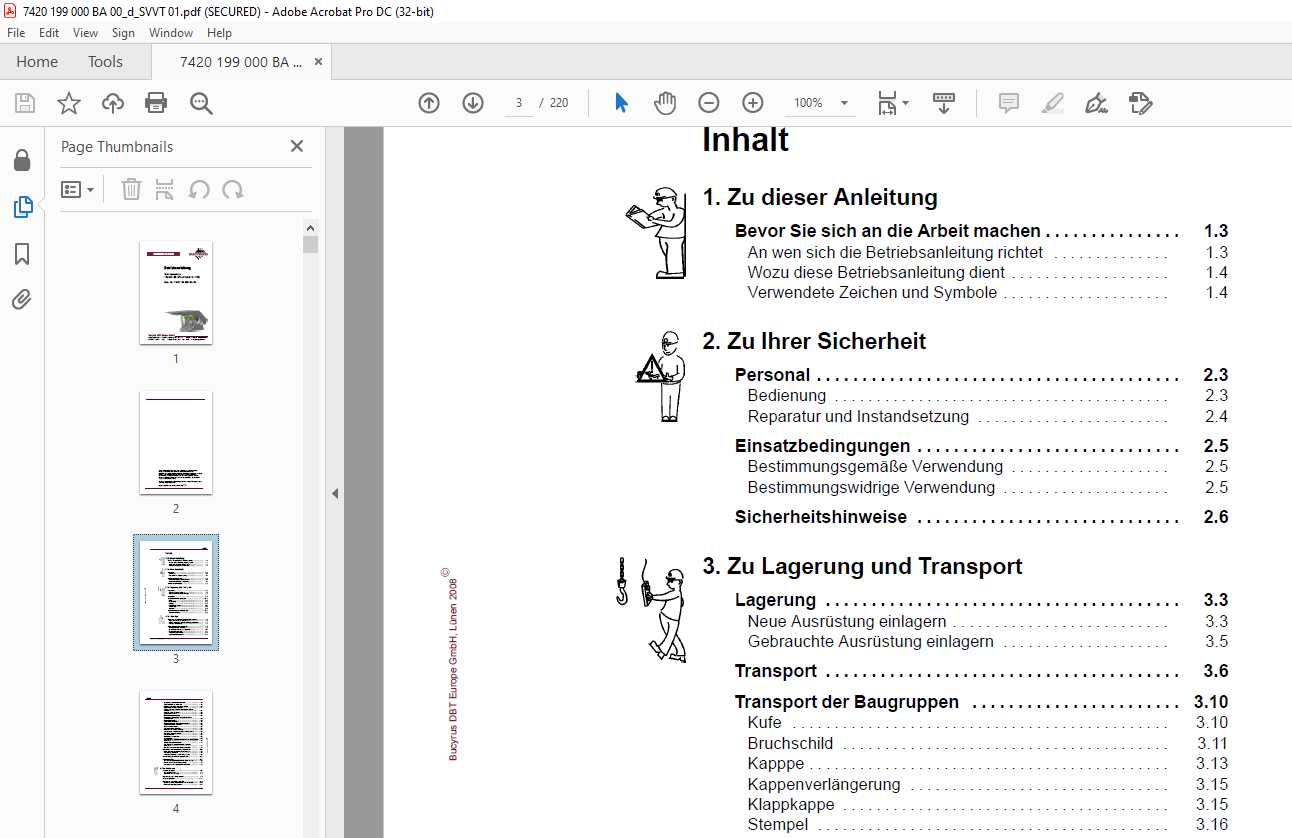Open the Attachments paperclip panel

click(x=22, y=299)
